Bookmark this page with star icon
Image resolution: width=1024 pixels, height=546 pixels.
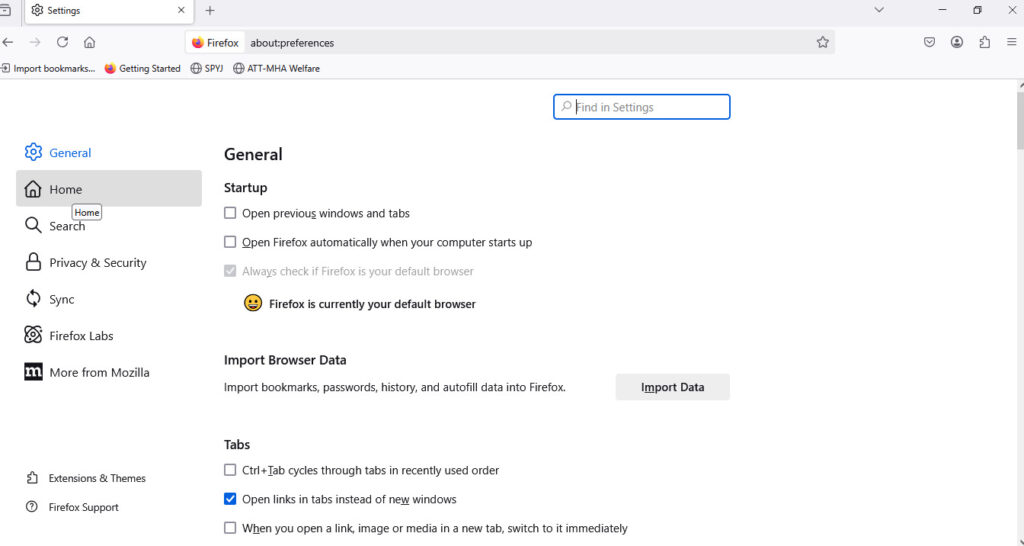822,42
